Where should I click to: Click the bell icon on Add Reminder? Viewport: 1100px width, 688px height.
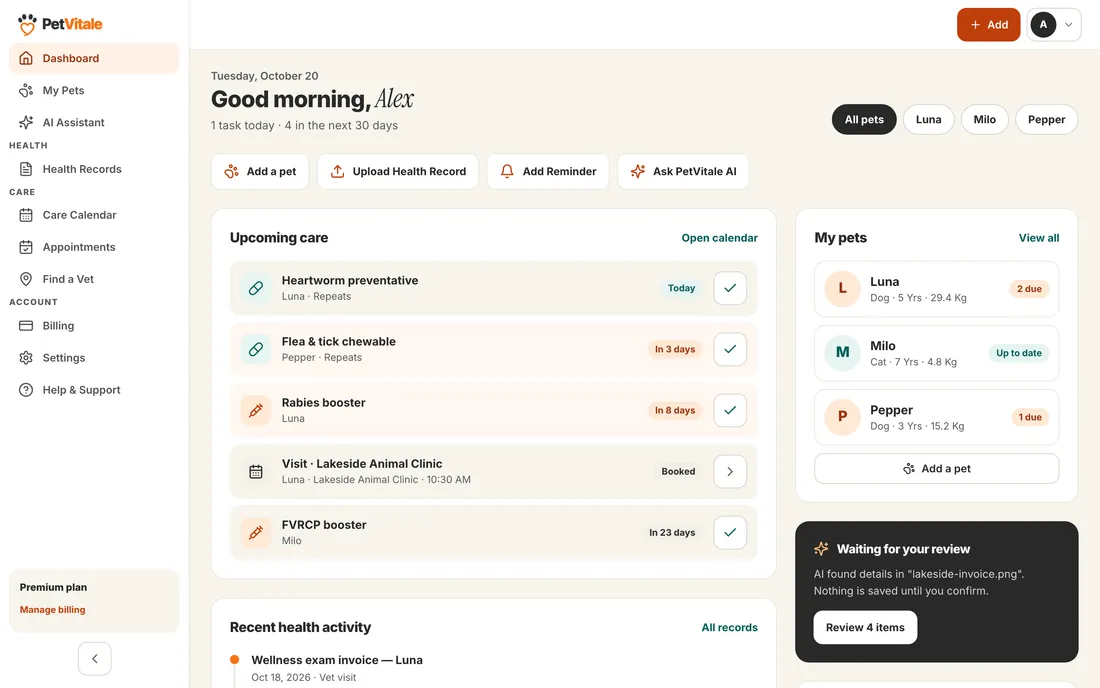pyautogui.click(x=507, y=171)
